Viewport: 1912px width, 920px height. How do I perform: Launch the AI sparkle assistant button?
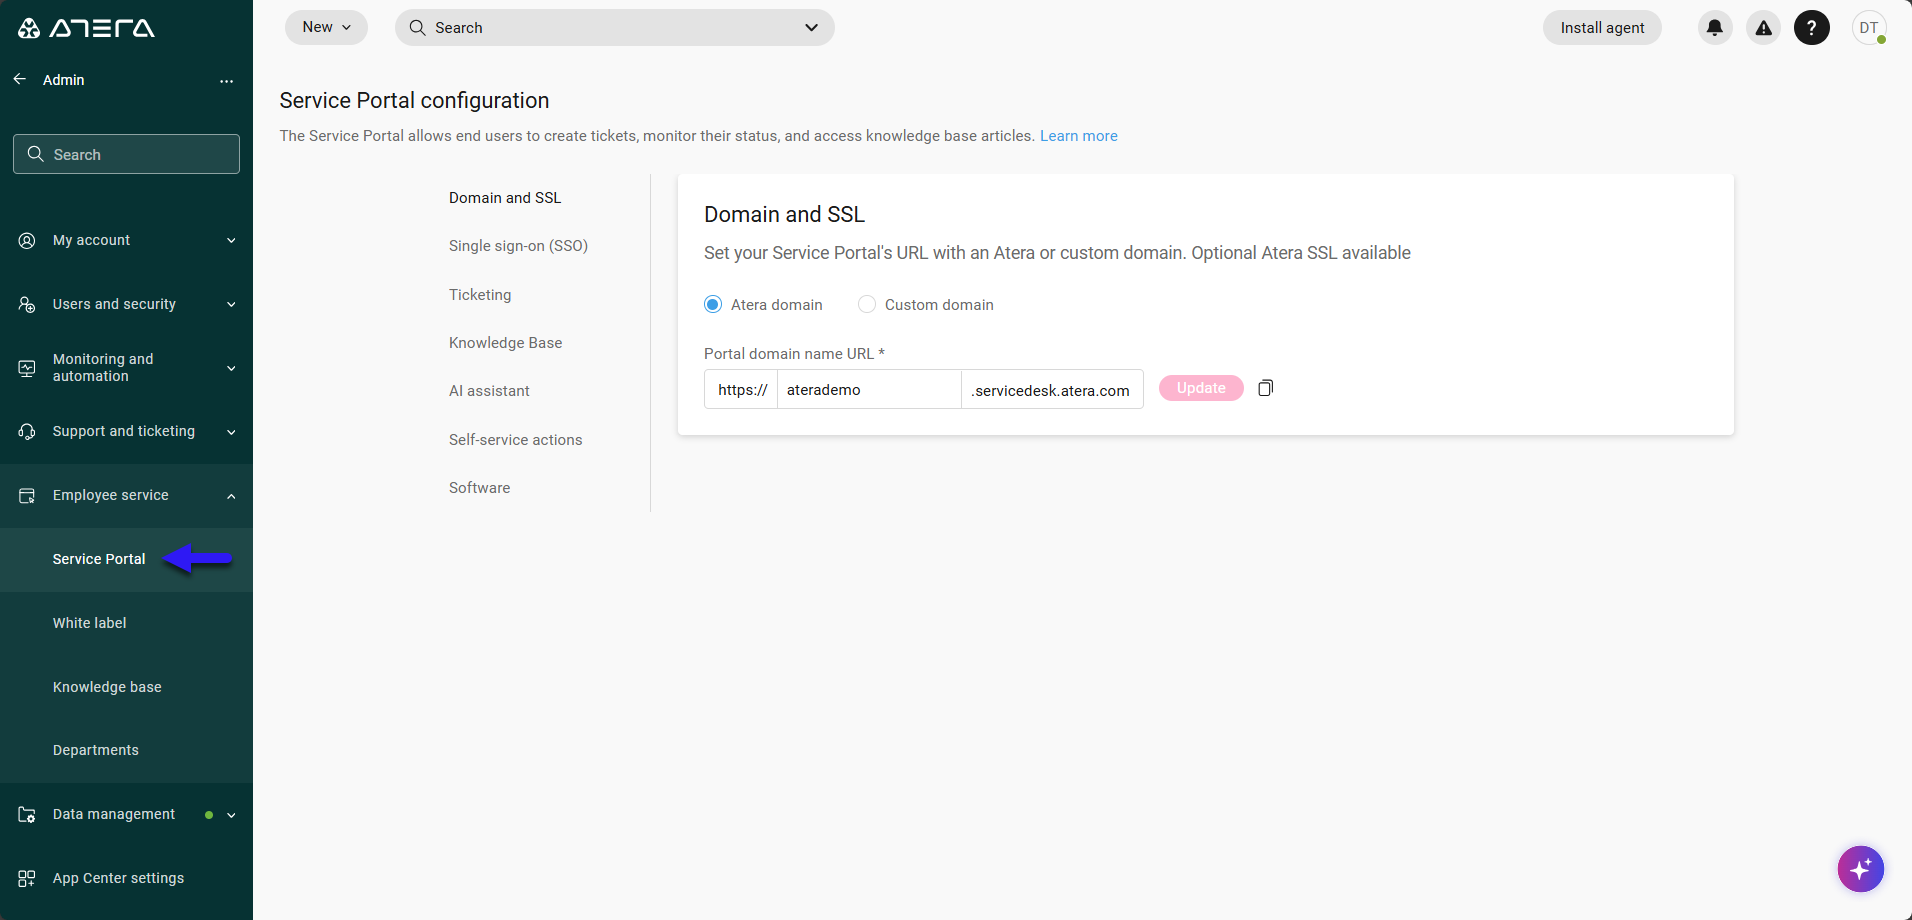click(1861, 869)
